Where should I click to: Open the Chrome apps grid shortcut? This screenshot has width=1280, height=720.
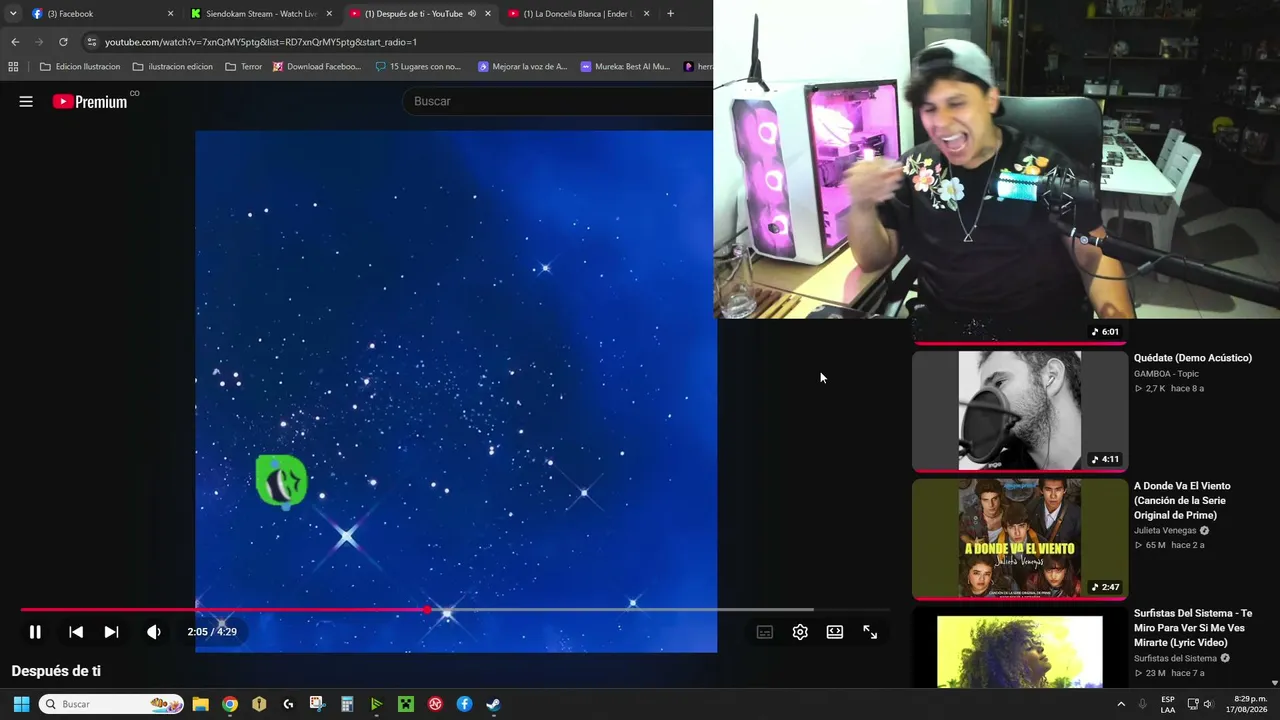[x=13, y=67]
